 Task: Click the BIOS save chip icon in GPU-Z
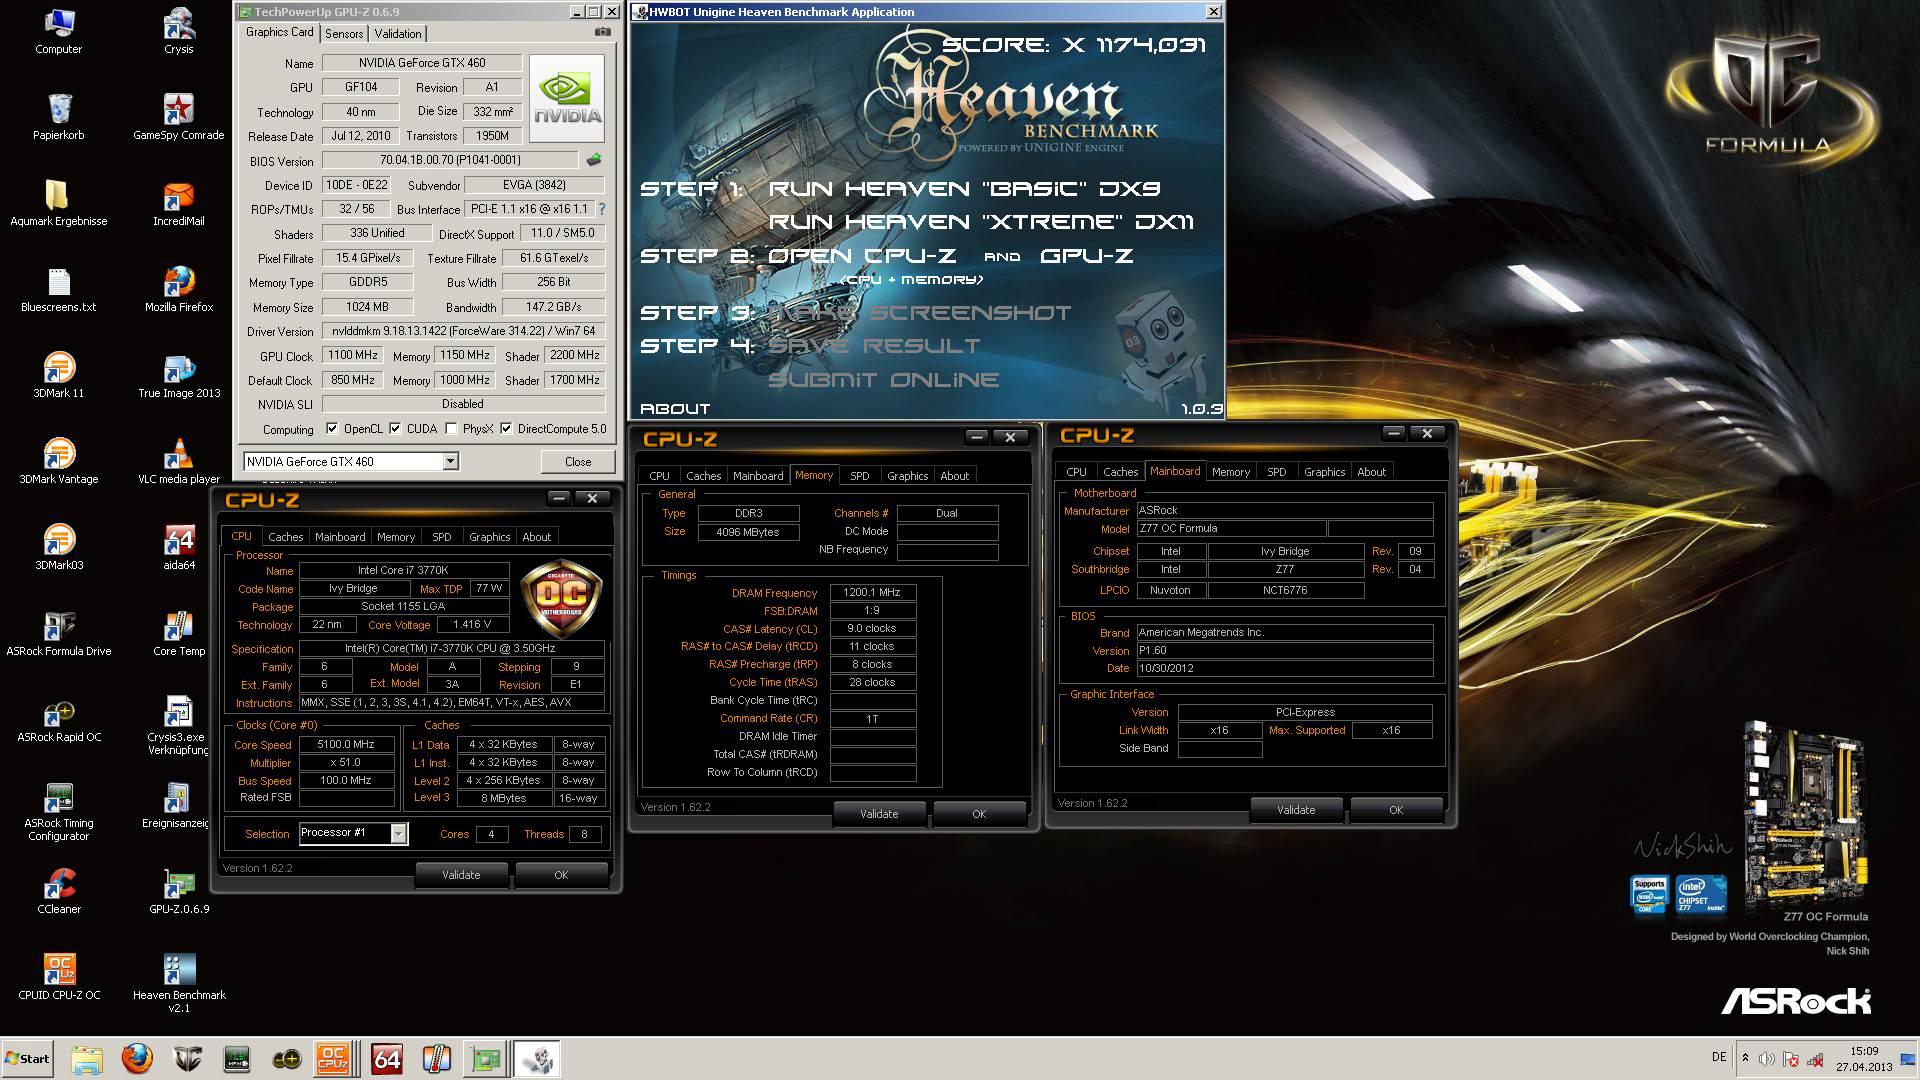594,160
